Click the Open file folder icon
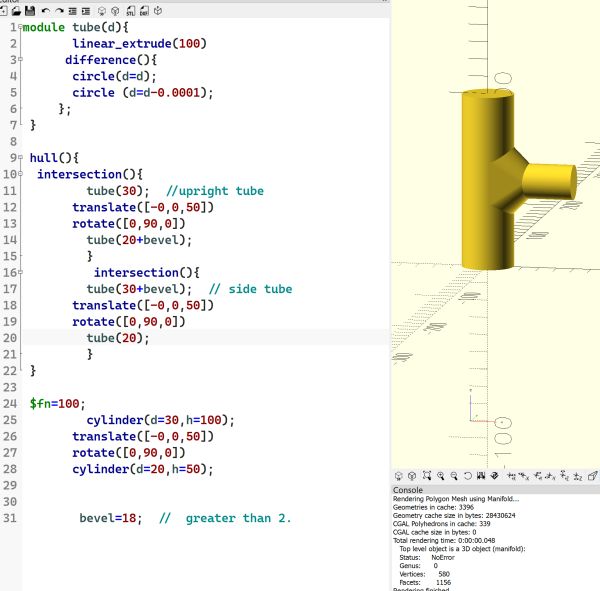The image size is (600, 591). point(16,10)
